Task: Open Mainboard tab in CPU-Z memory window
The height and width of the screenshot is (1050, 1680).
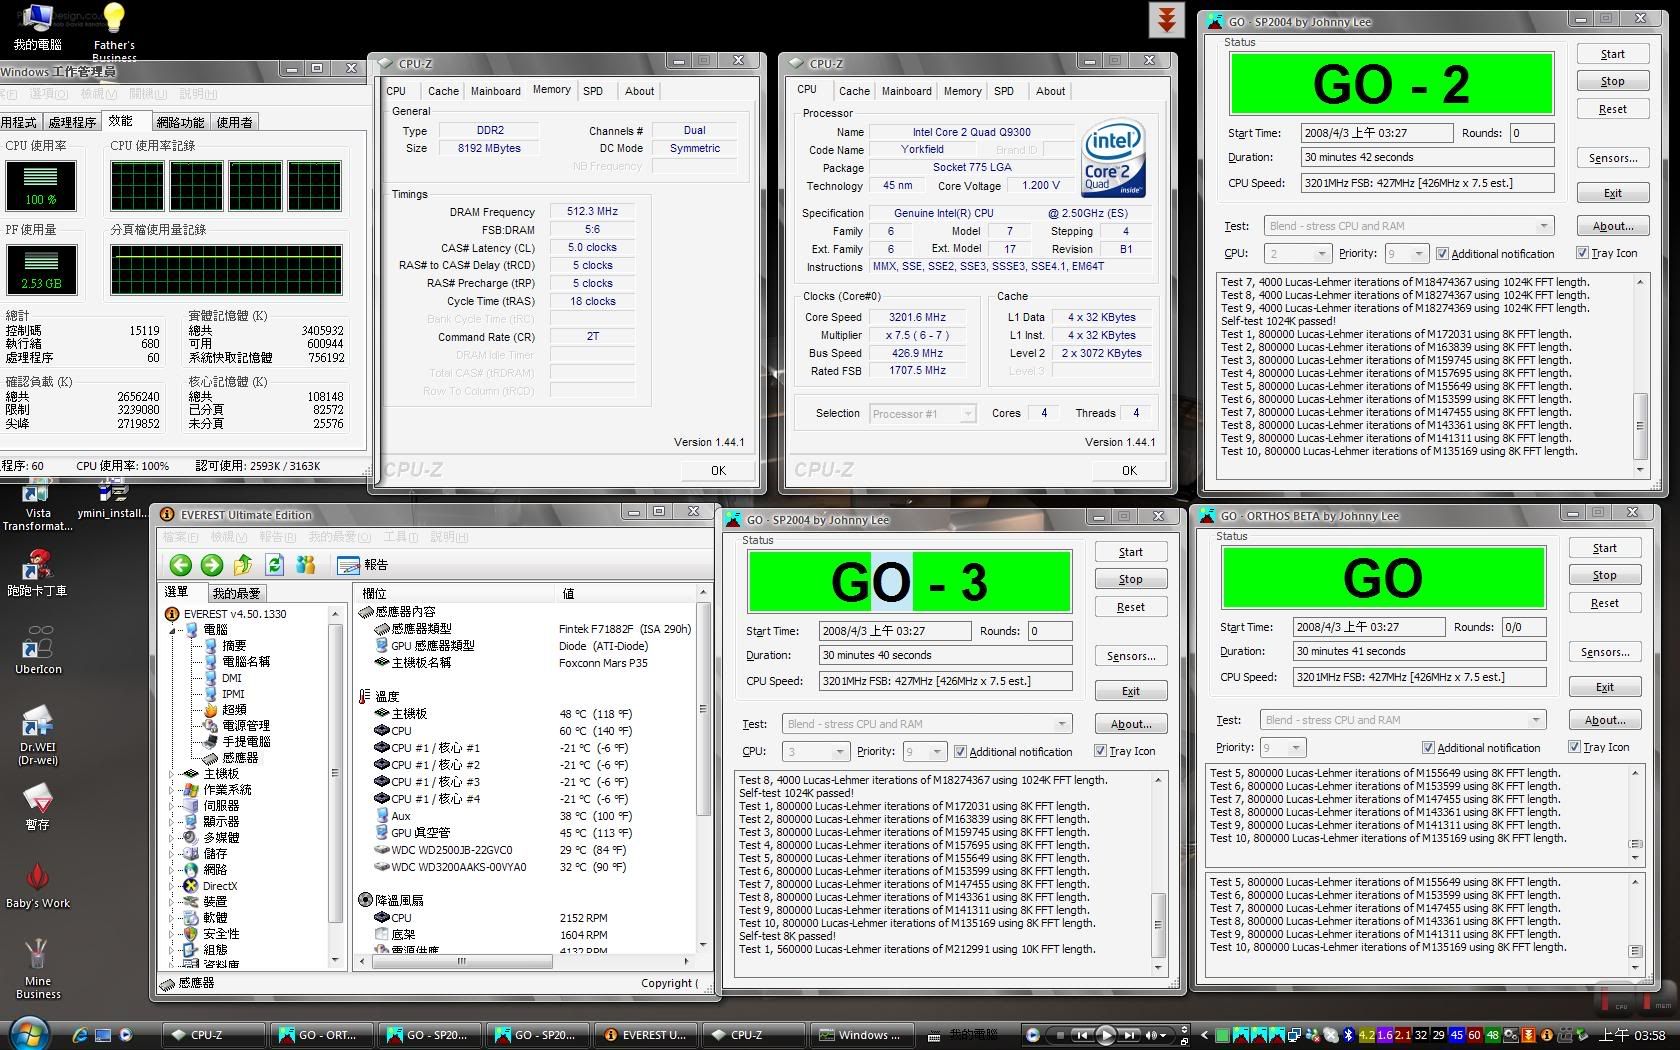Action: tap(496, 91)
